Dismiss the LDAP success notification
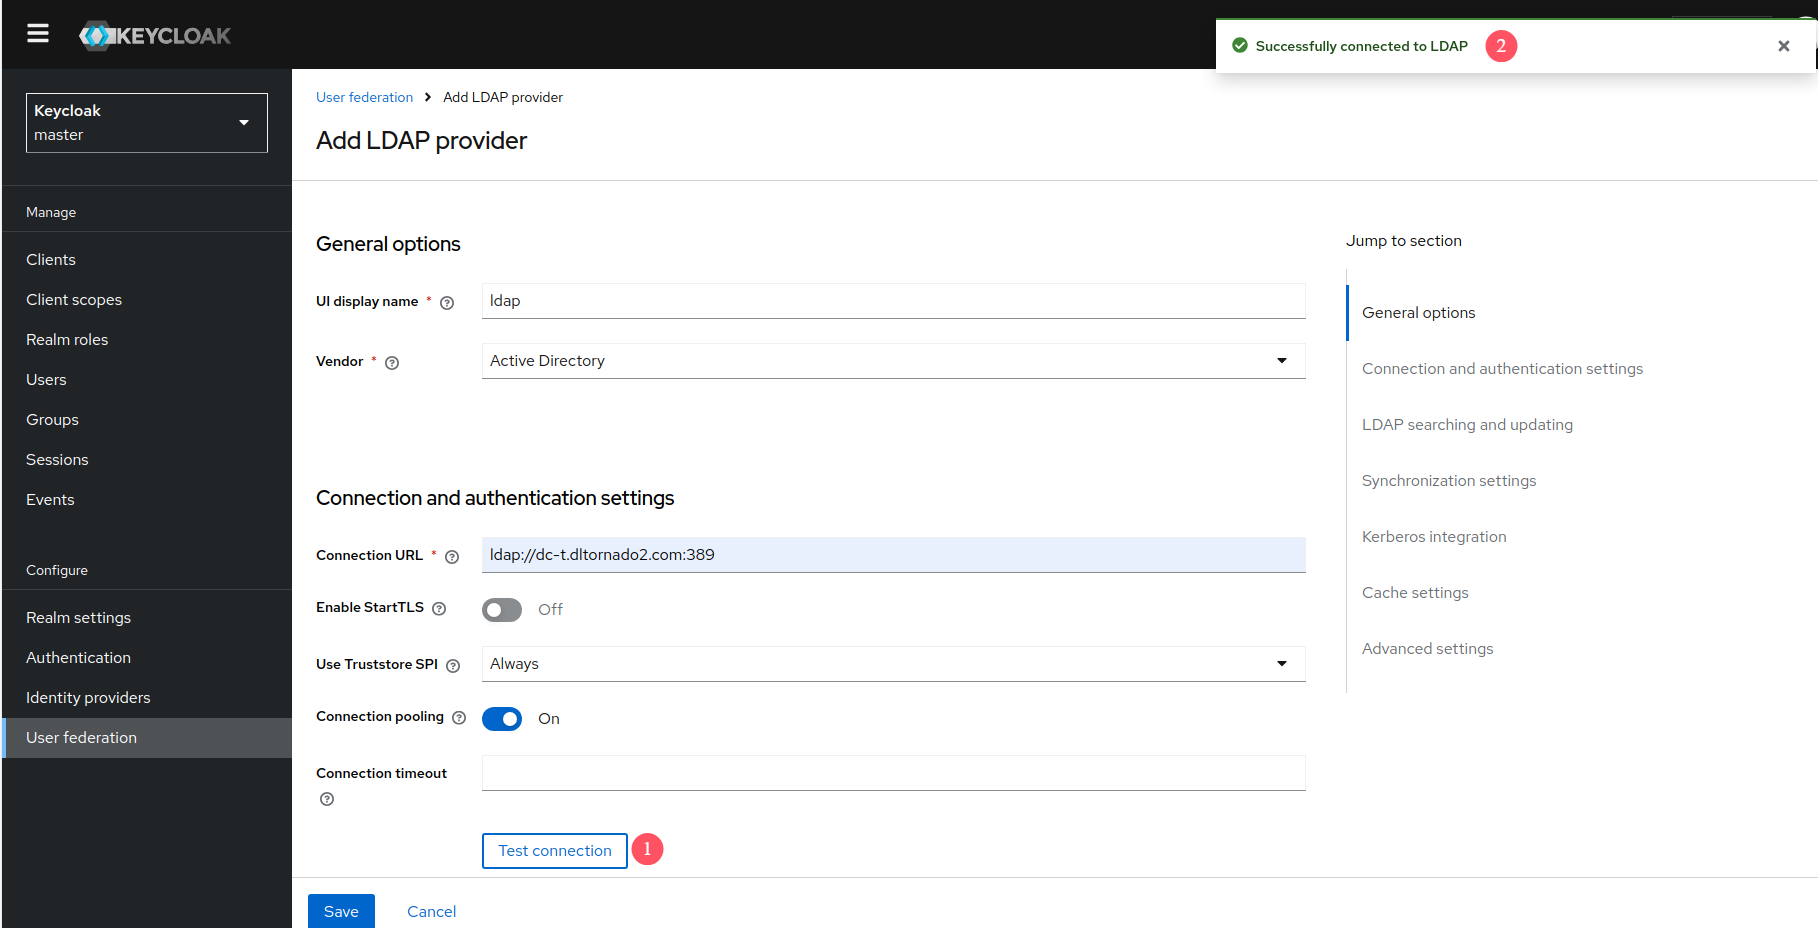This screenshot has height=928, width=1818. (1783, 46)
